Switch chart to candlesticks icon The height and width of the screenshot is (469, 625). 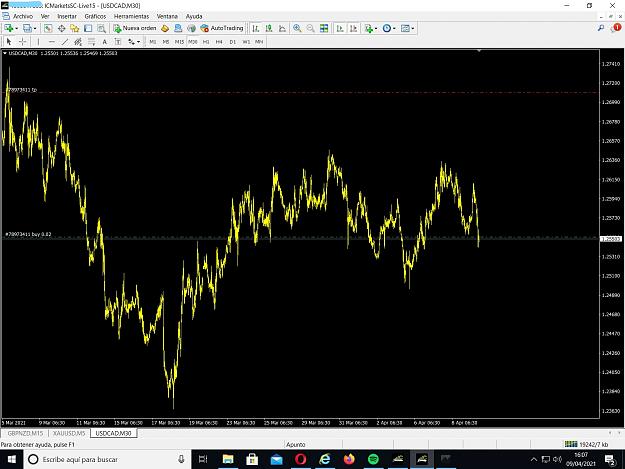point(269,28)
